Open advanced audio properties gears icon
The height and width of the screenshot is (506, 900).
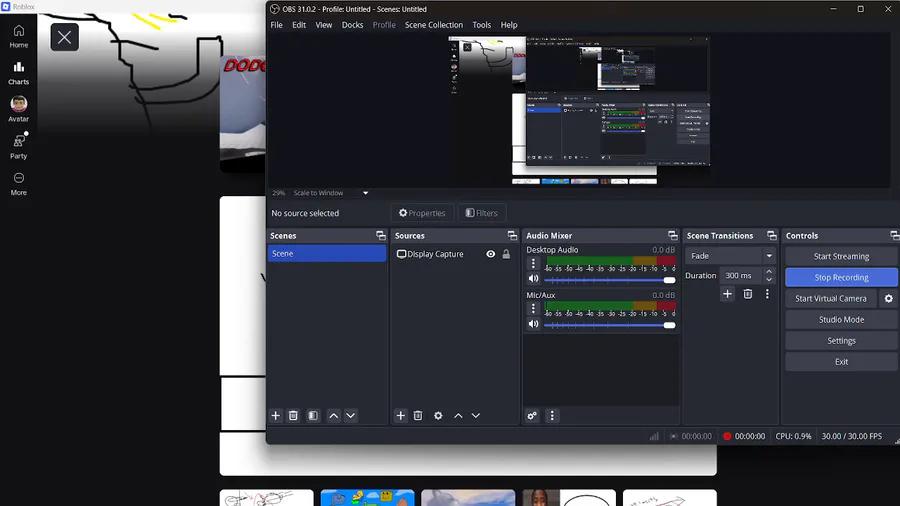pos(532,415)
